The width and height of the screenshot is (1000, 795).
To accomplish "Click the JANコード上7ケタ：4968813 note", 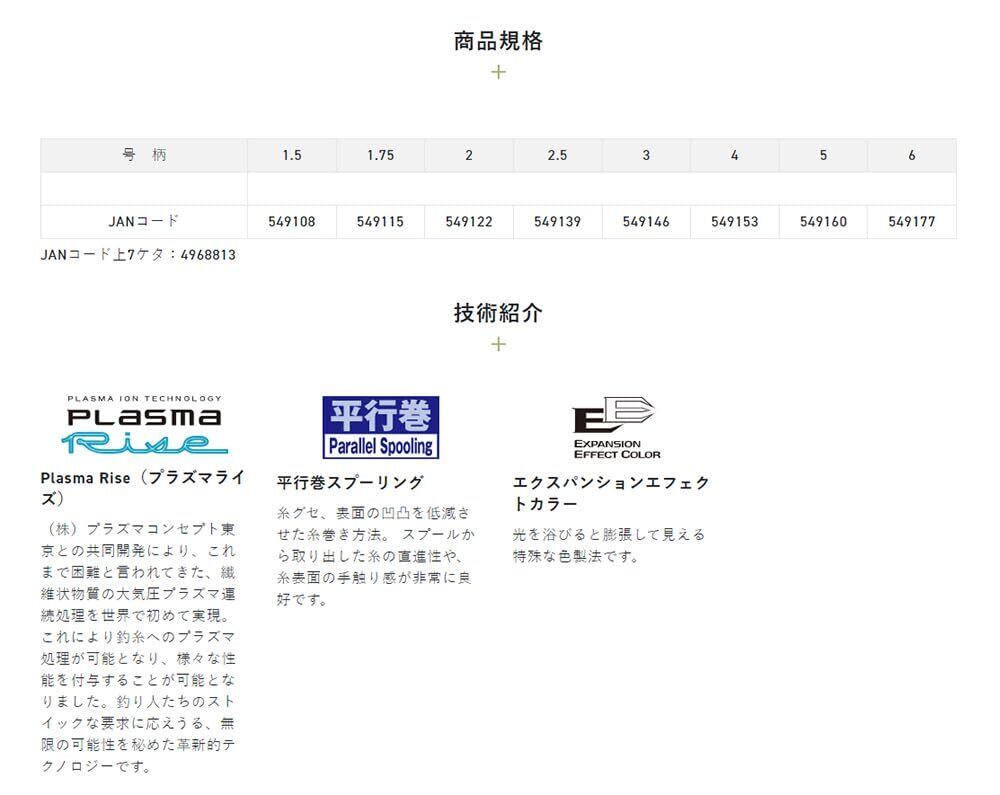I will (x=138, y=255).
